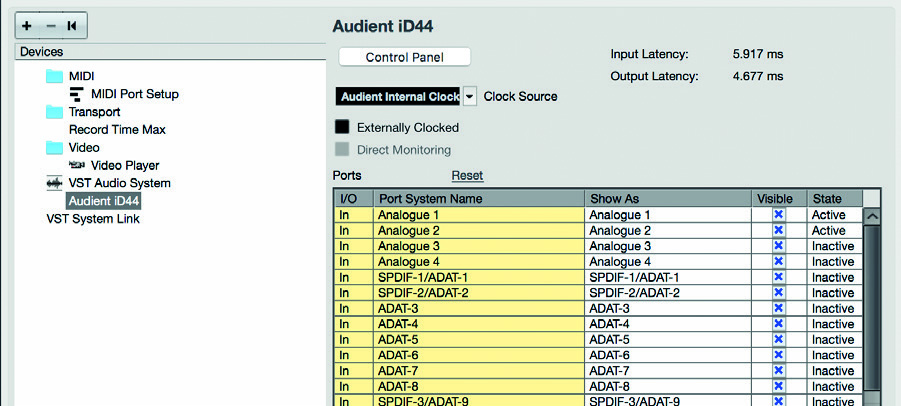The height and width of the screenshot is (406, 901).
Task: Select Port System Name cell ADAT-6
Action: [479, 355]
